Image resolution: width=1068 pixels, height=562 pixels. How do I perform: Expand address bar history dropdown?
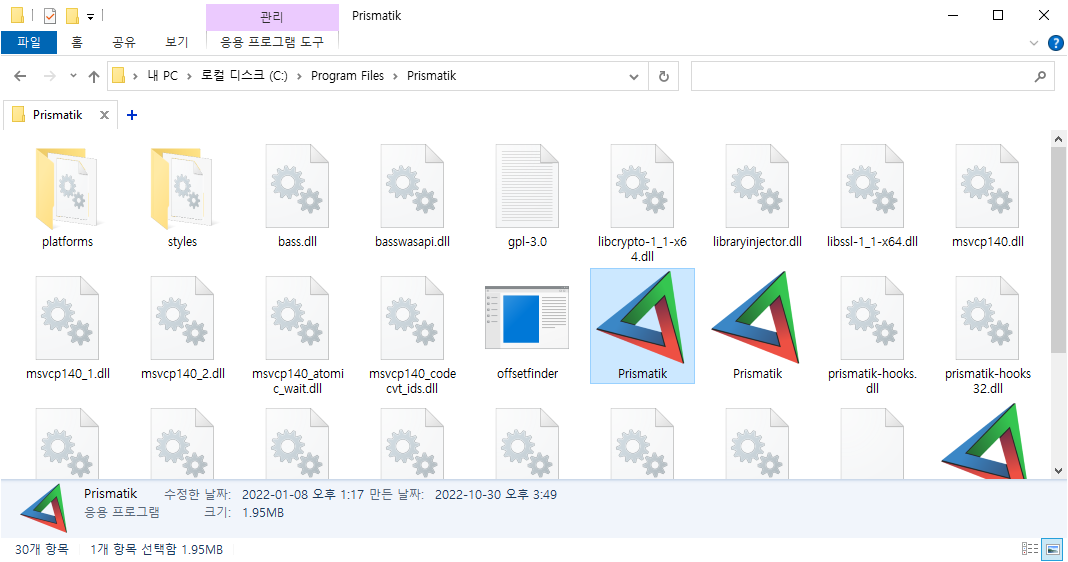point(634,76)
